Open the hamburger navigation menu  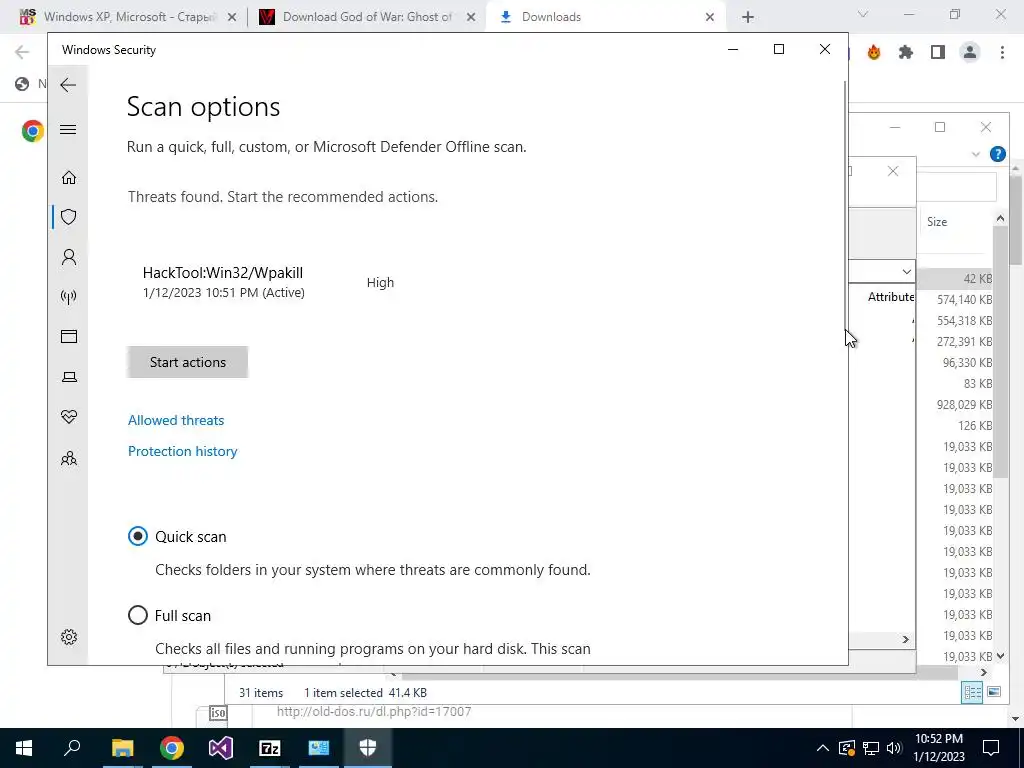tap(68, 129)
